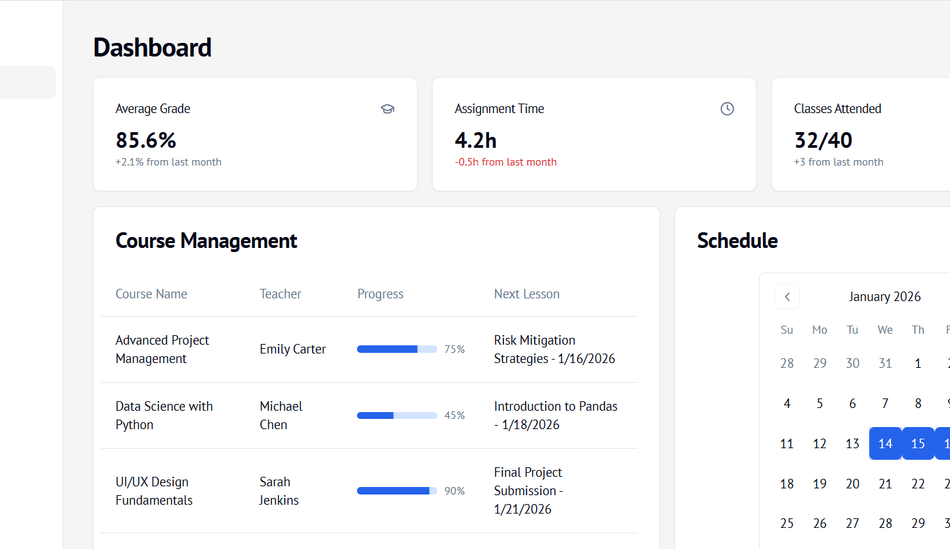Viewport: 950px width, 549px height.
Task: Choose December 31 in the calendar
Action: tap(885, 364)
